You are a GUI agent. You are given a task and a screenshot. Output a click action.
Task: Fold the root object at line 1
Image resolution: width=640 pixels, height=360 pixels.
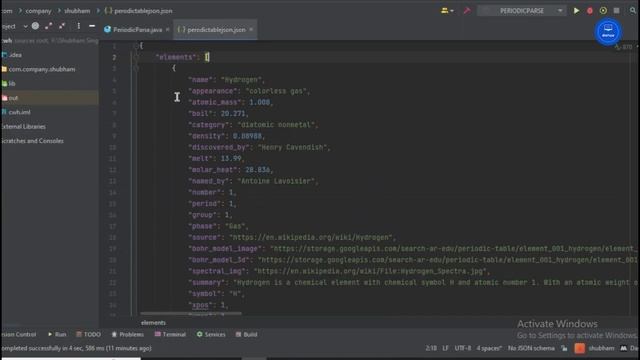pos(136,46)
